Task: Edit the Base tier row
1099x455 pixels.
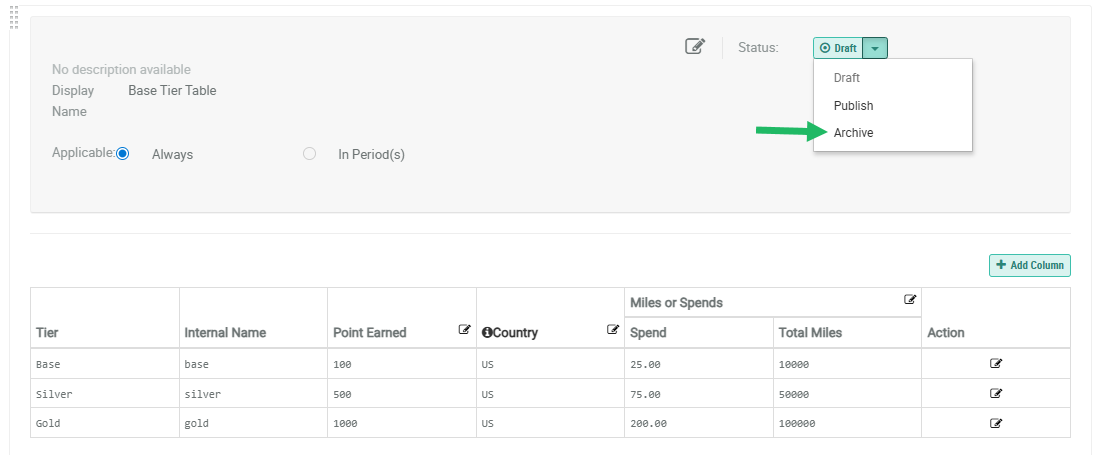Action: coord(996,364)
